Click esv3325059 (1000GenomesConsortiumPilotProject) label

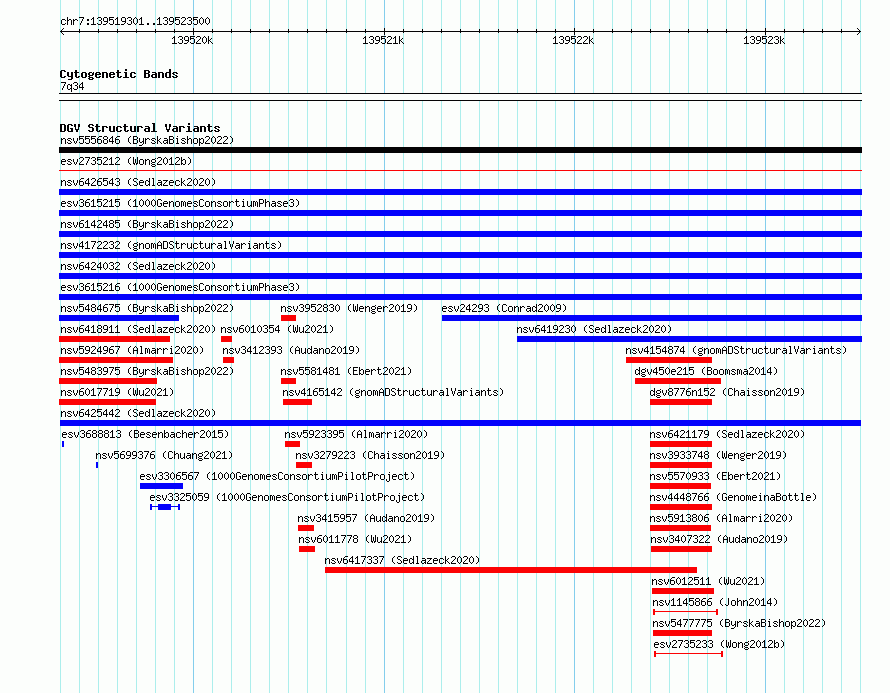click(287, 497)
